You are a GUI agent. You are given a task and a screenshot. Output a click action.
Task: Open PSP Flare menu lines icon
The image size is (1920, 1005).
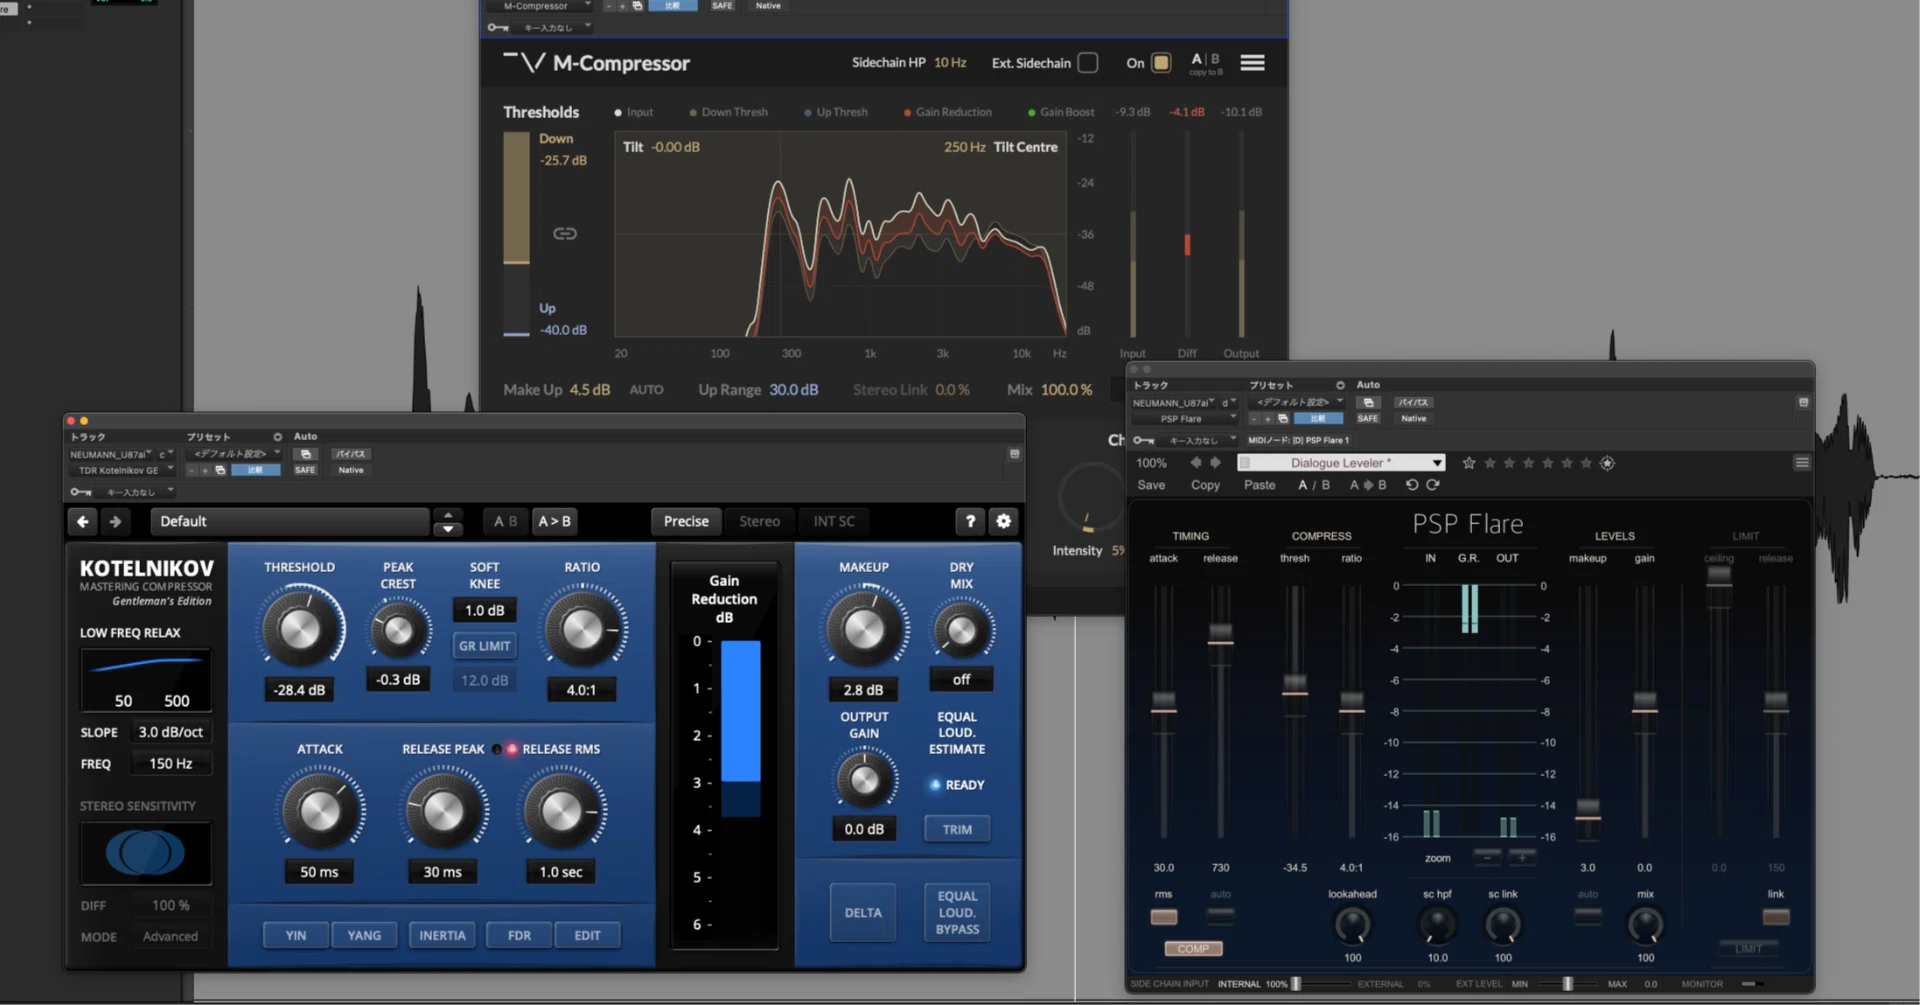click(x=1802, y=463)
